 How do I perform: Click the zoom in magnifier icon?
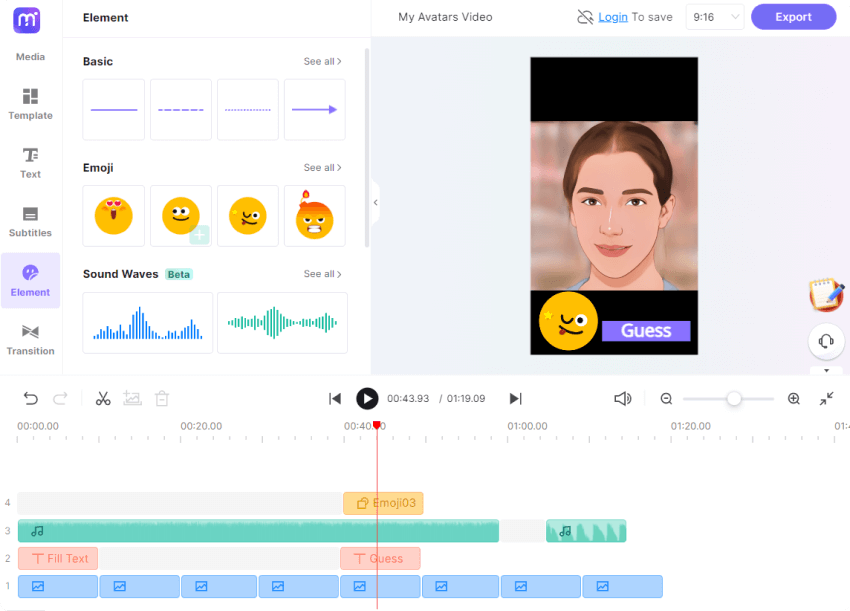tap(794, 399)
